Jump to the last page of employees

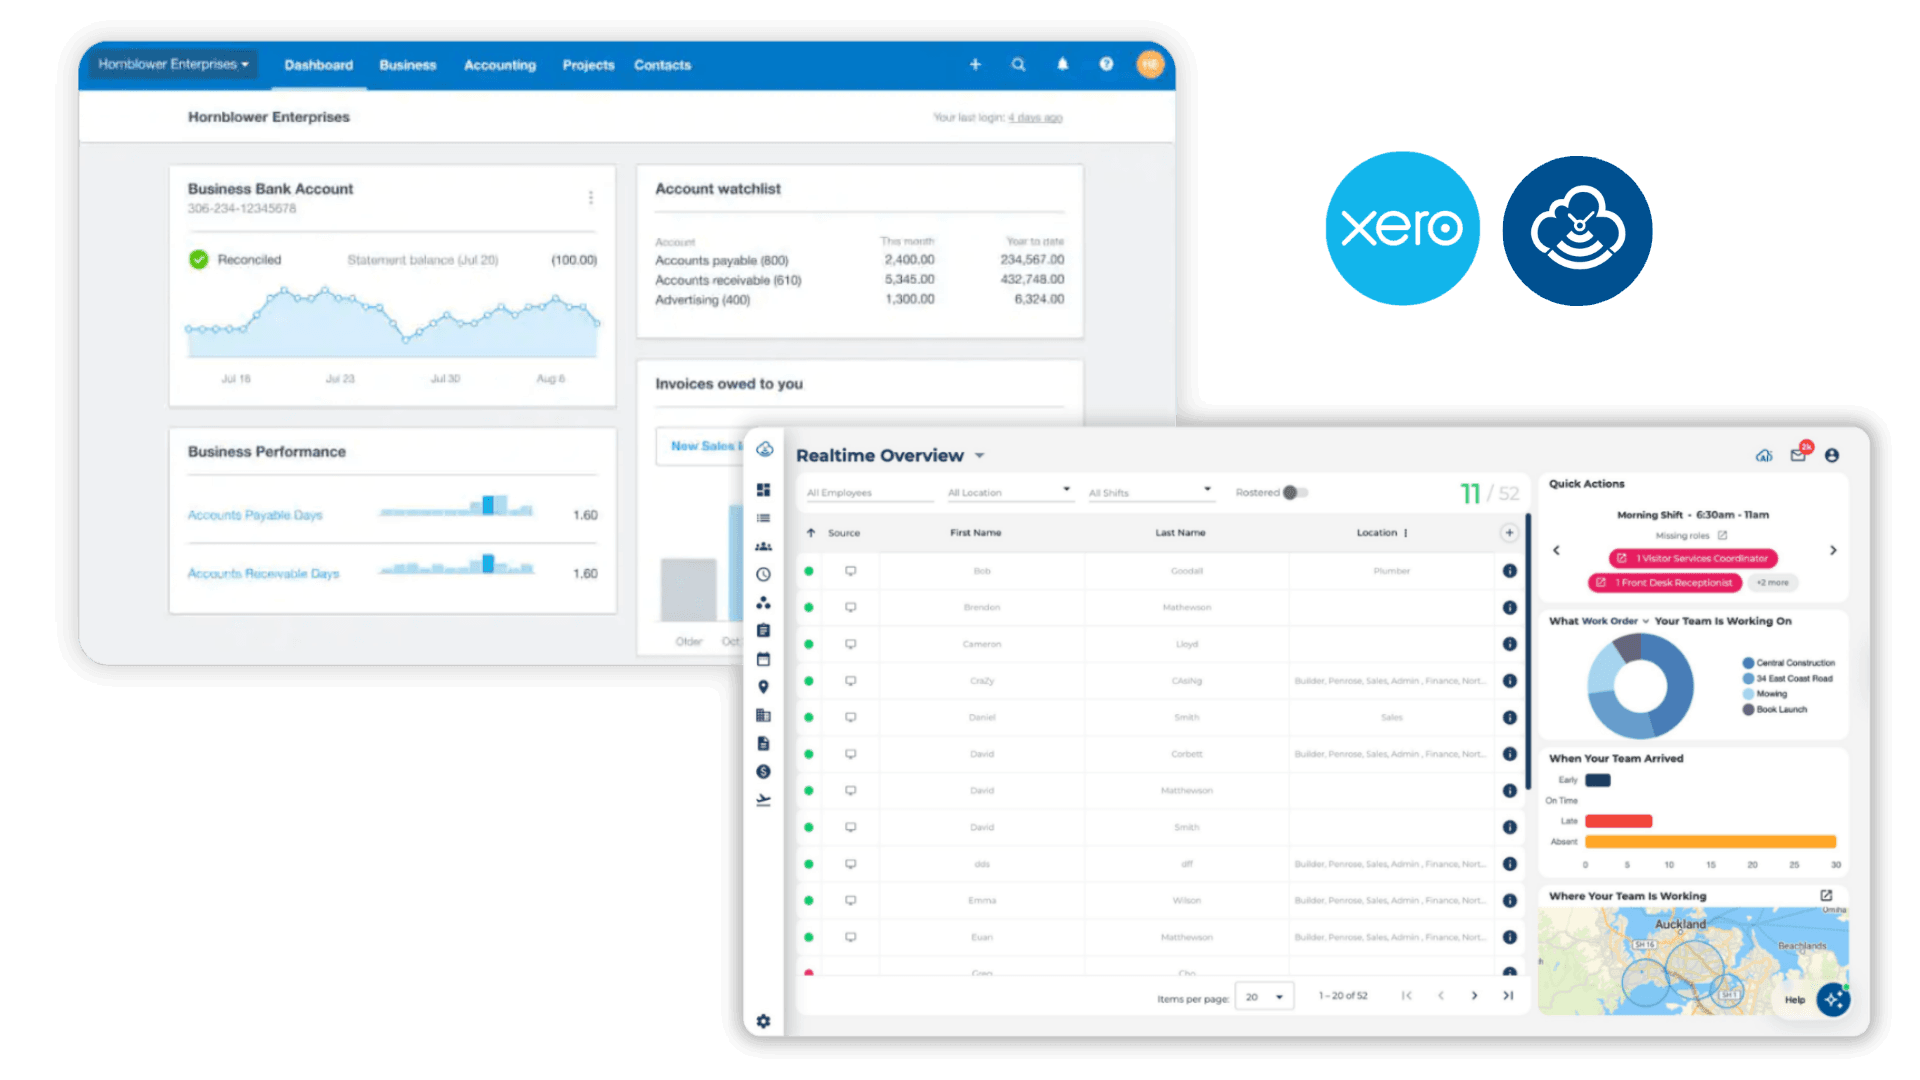point(1508,996)
